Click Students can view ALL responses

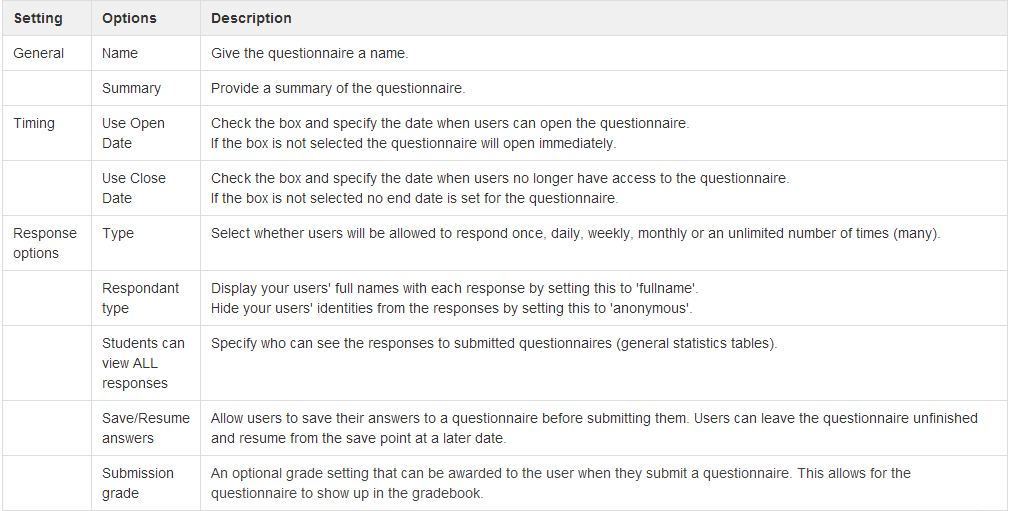(x=143, y=363)
